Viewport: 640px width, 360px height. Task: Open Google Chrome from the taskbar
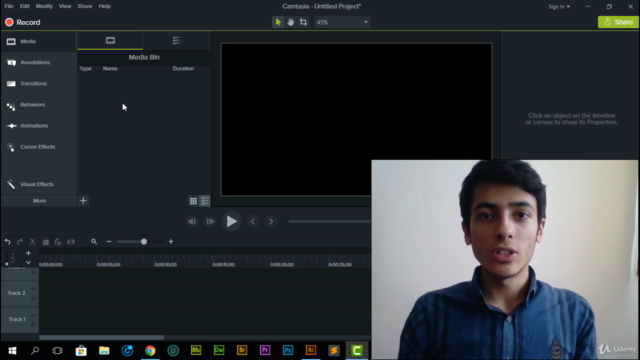point(150,351)
